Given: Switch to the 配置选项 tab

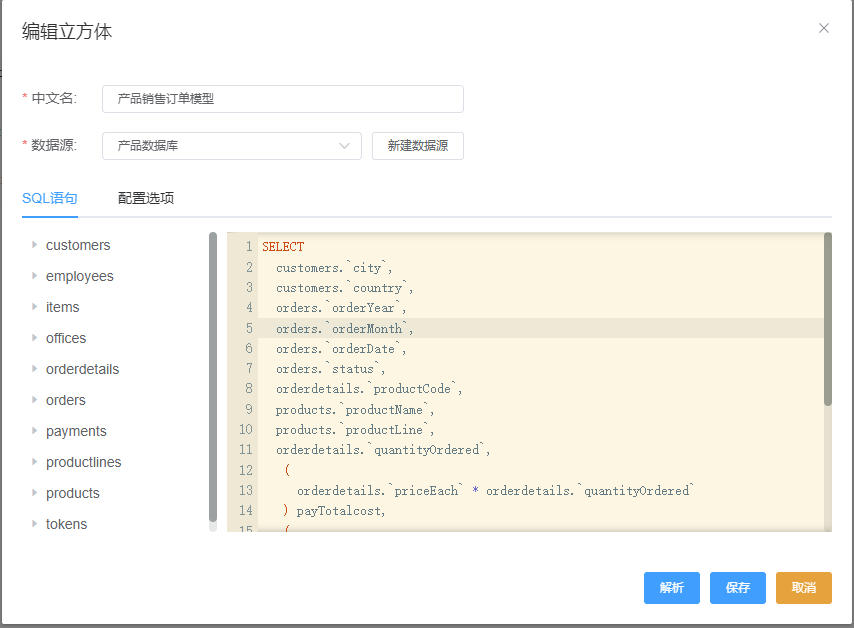Looking at the screenshot, I should click(x=146, y=198).
